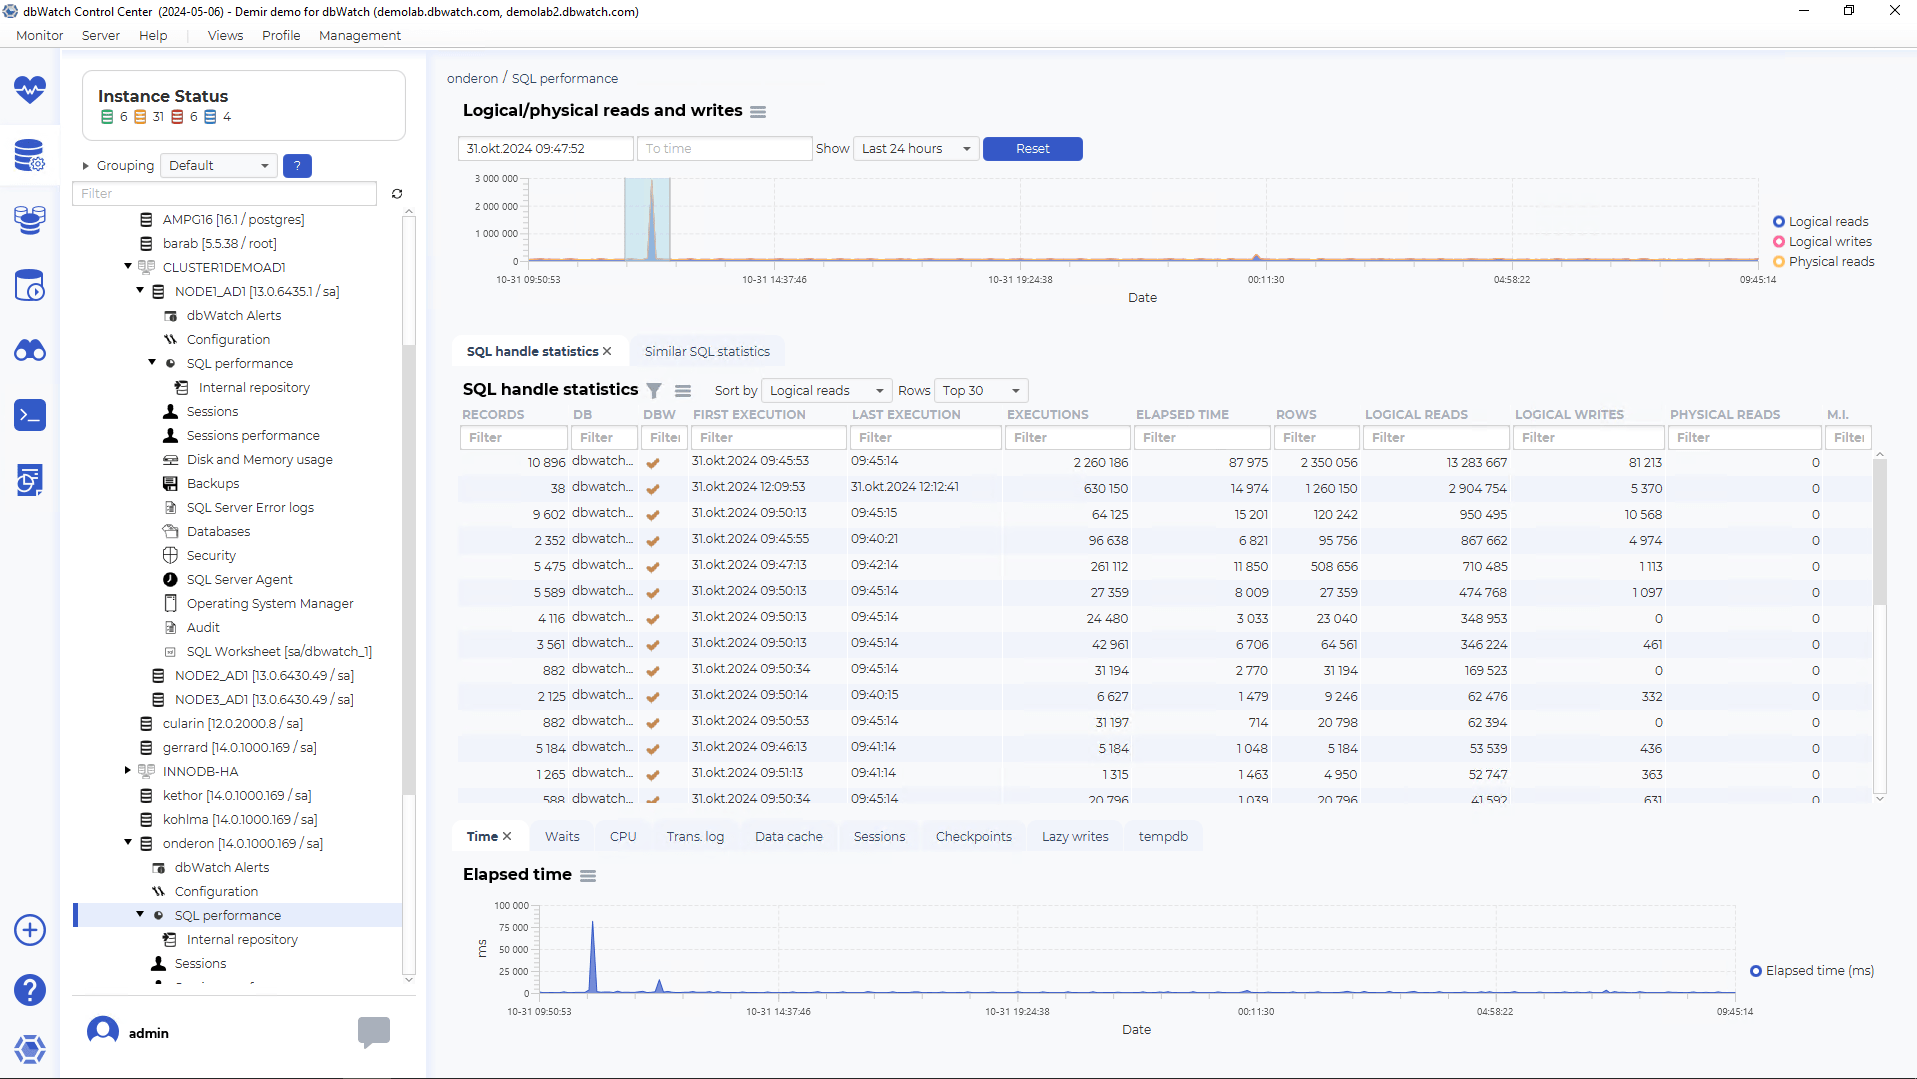Open the help question mark sidebar icon
The width and height of the screenshot is (1917, 1079).
coord(30,990)
